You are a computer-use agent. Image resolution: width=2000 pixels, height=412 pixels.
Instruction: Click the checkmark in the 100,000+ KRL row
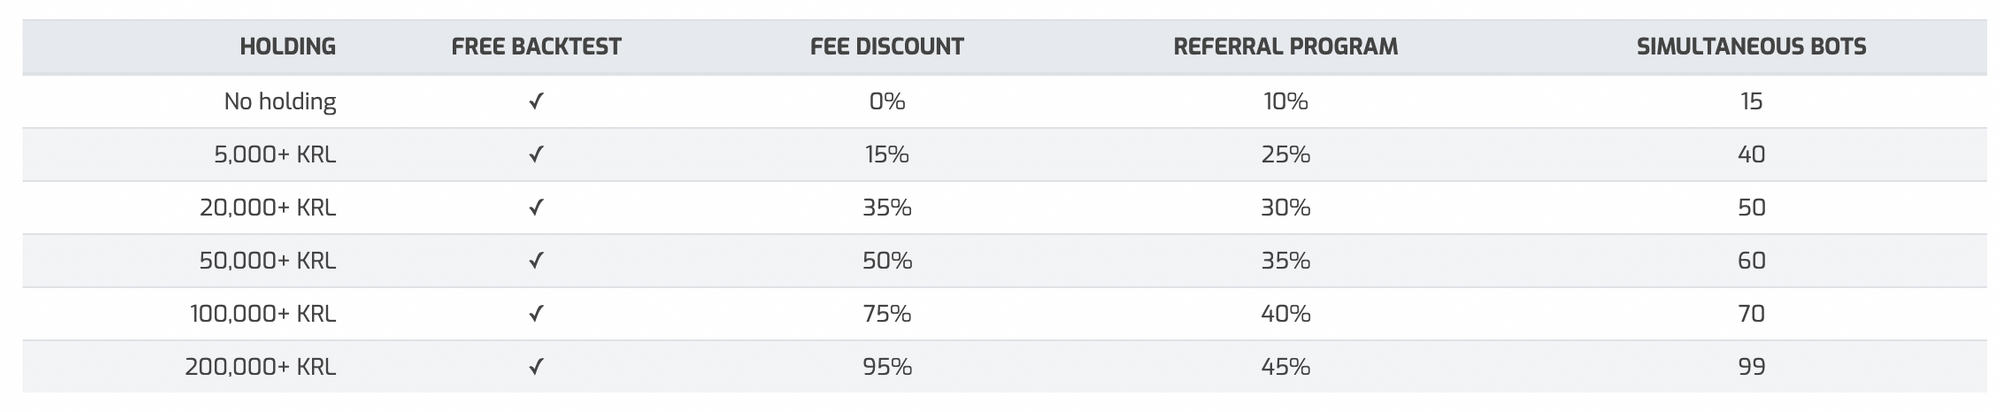click(536, 313)
